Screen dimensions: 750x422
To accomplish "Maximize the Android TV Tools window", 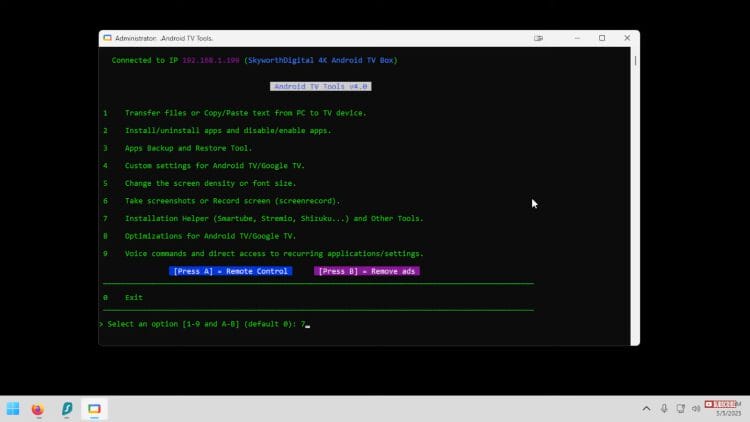I will (x=602, y=38).
